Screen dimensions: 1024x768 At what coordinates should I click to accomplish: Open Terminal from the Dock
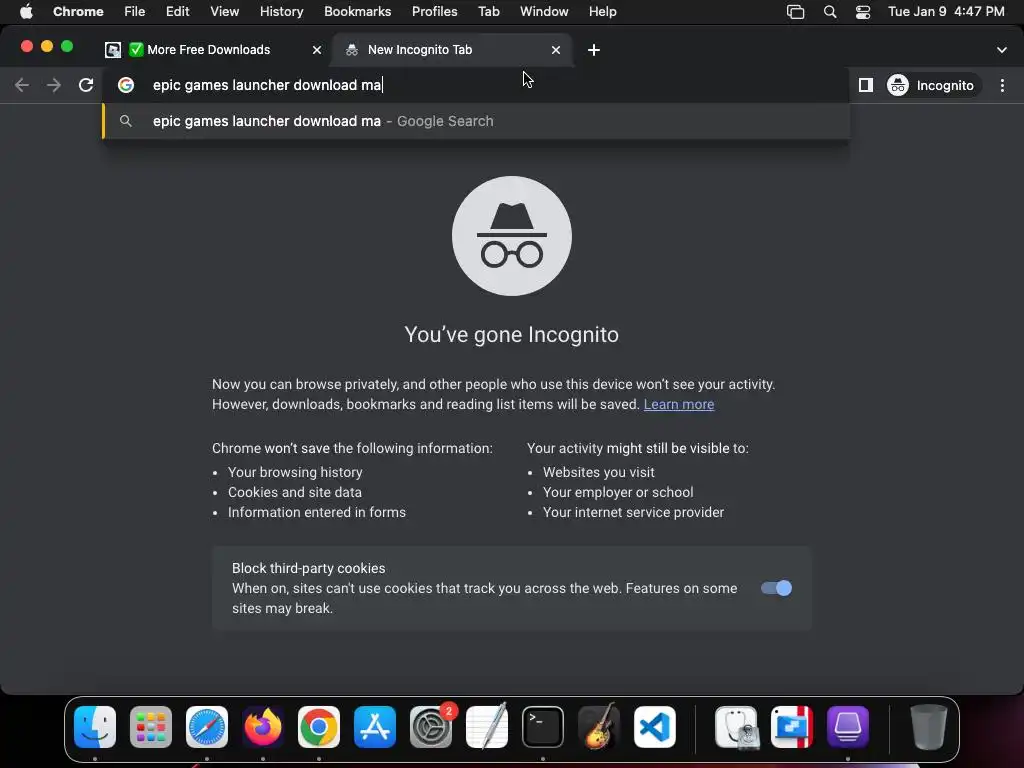(543, 727)
